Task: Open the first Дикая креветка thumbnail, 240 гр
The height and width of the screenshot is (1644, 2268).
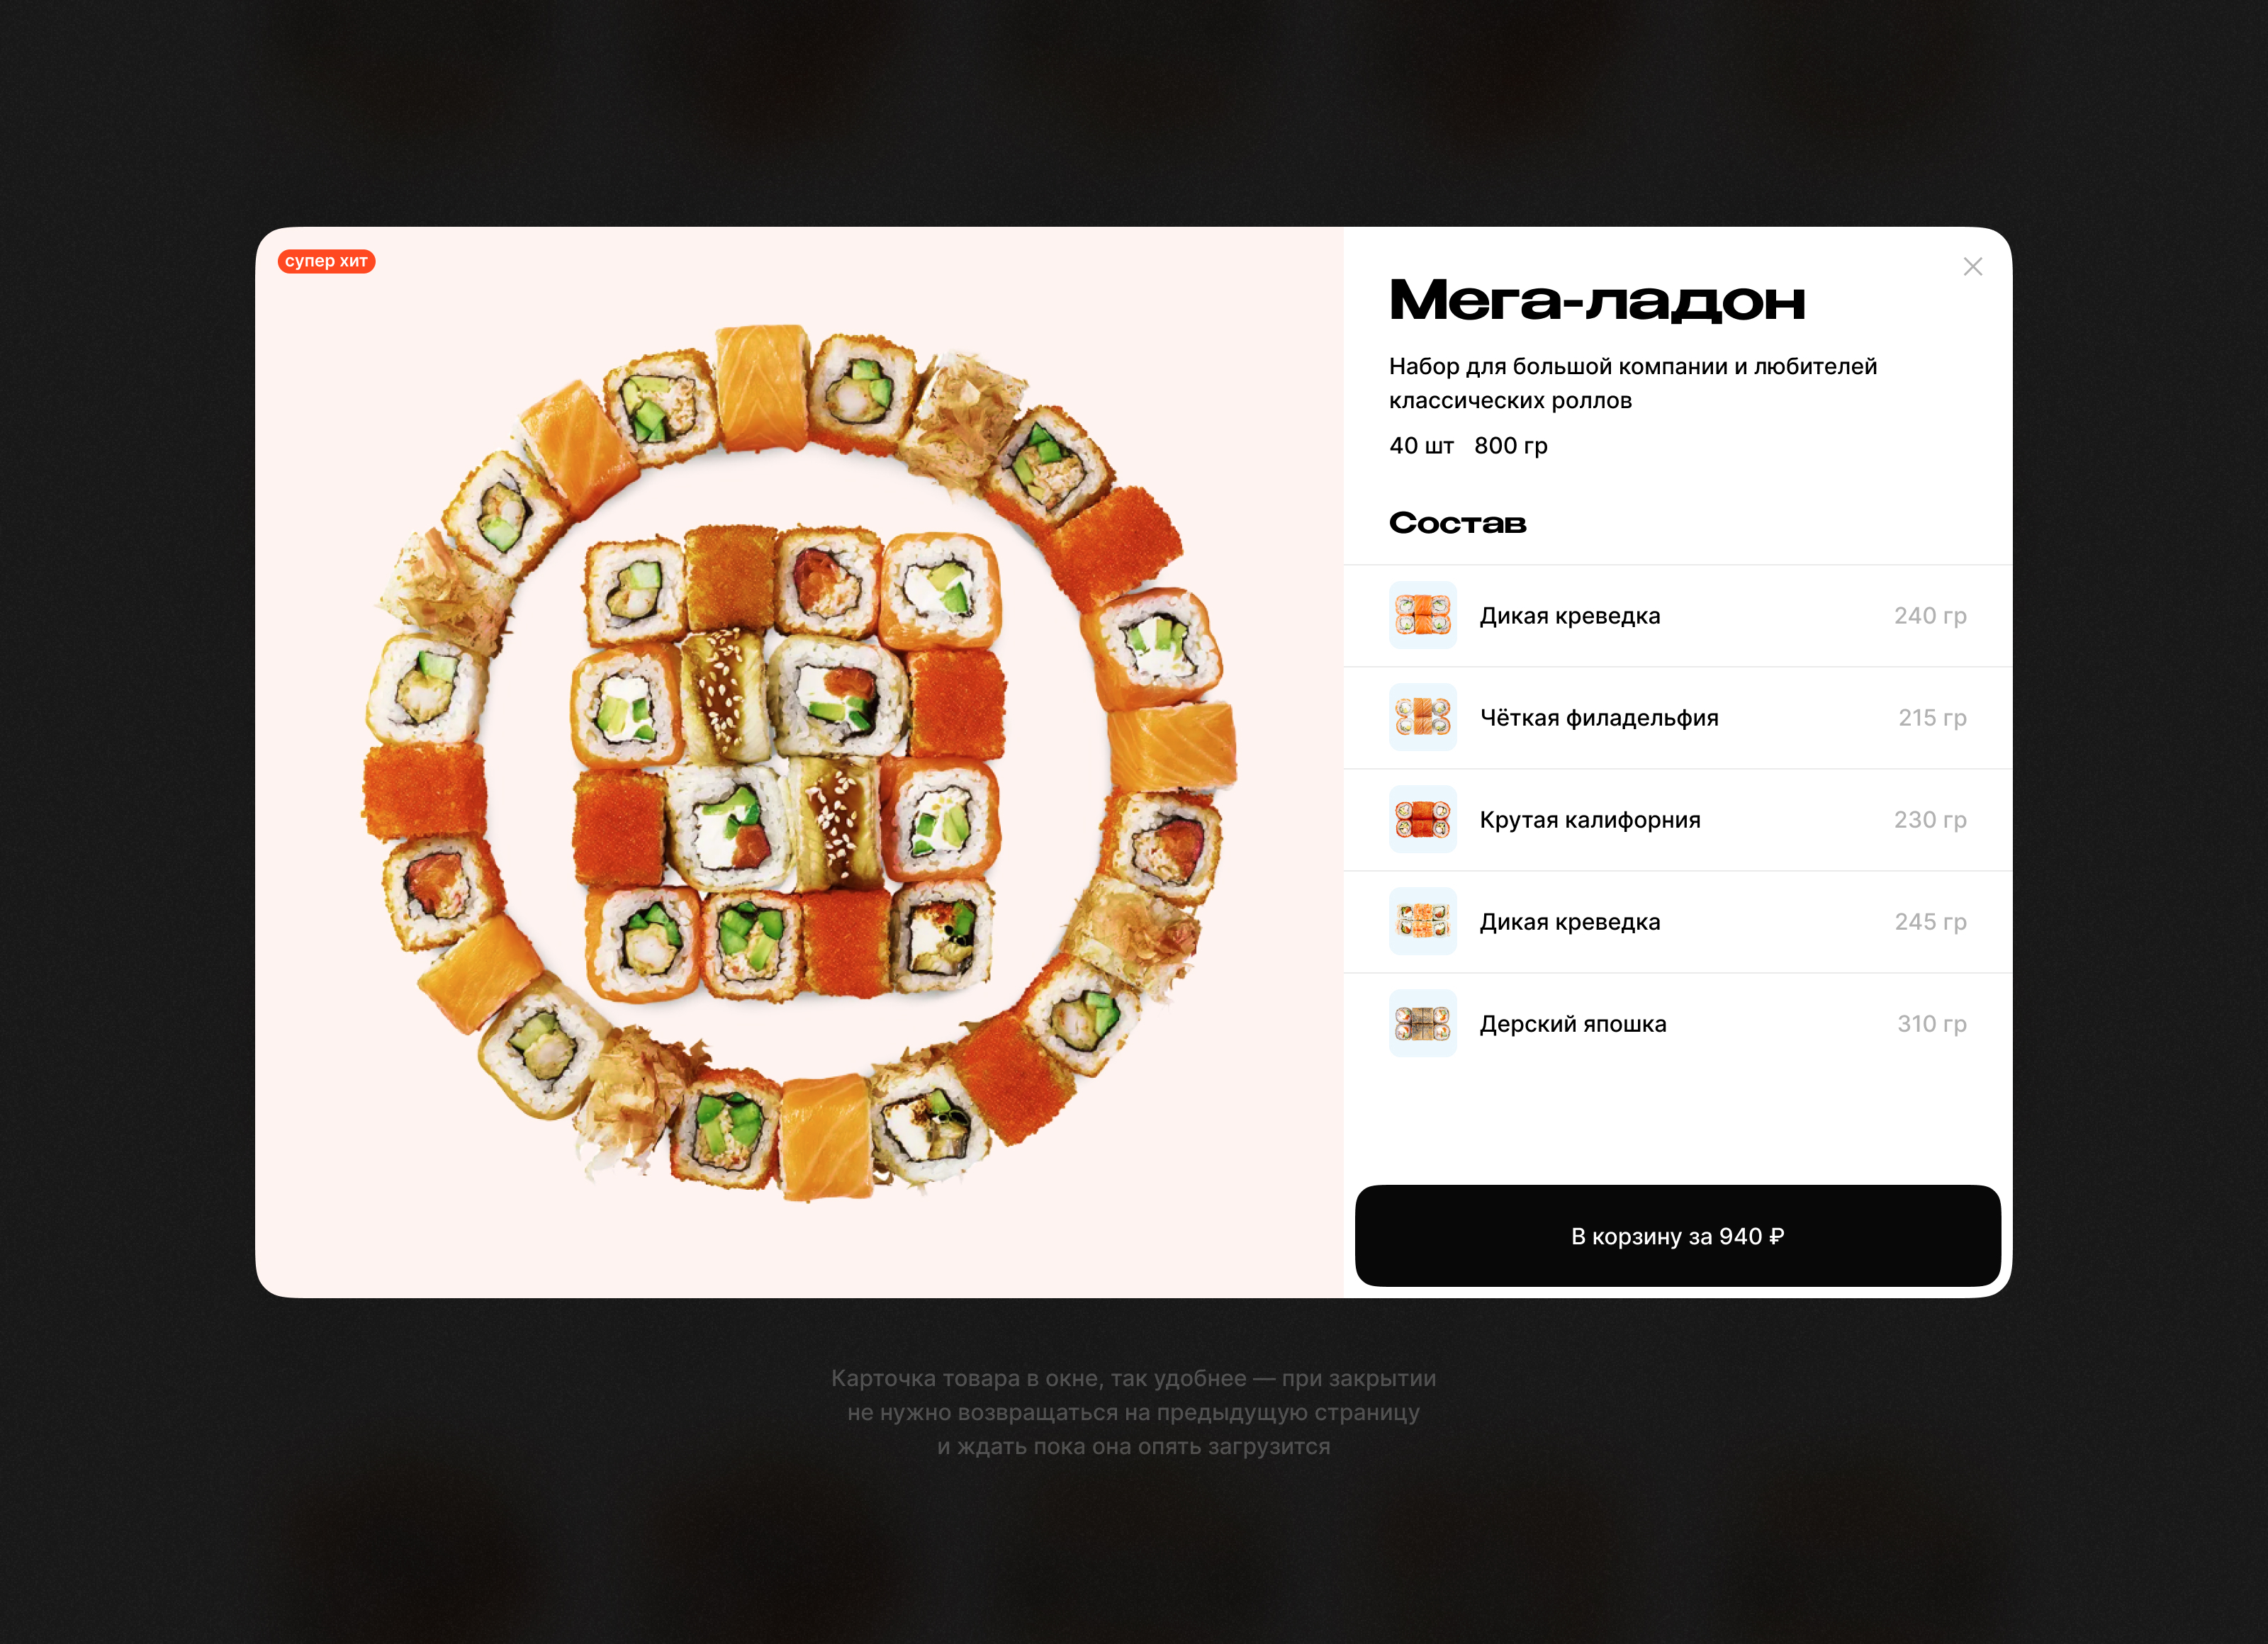Action: point(1423,615)
